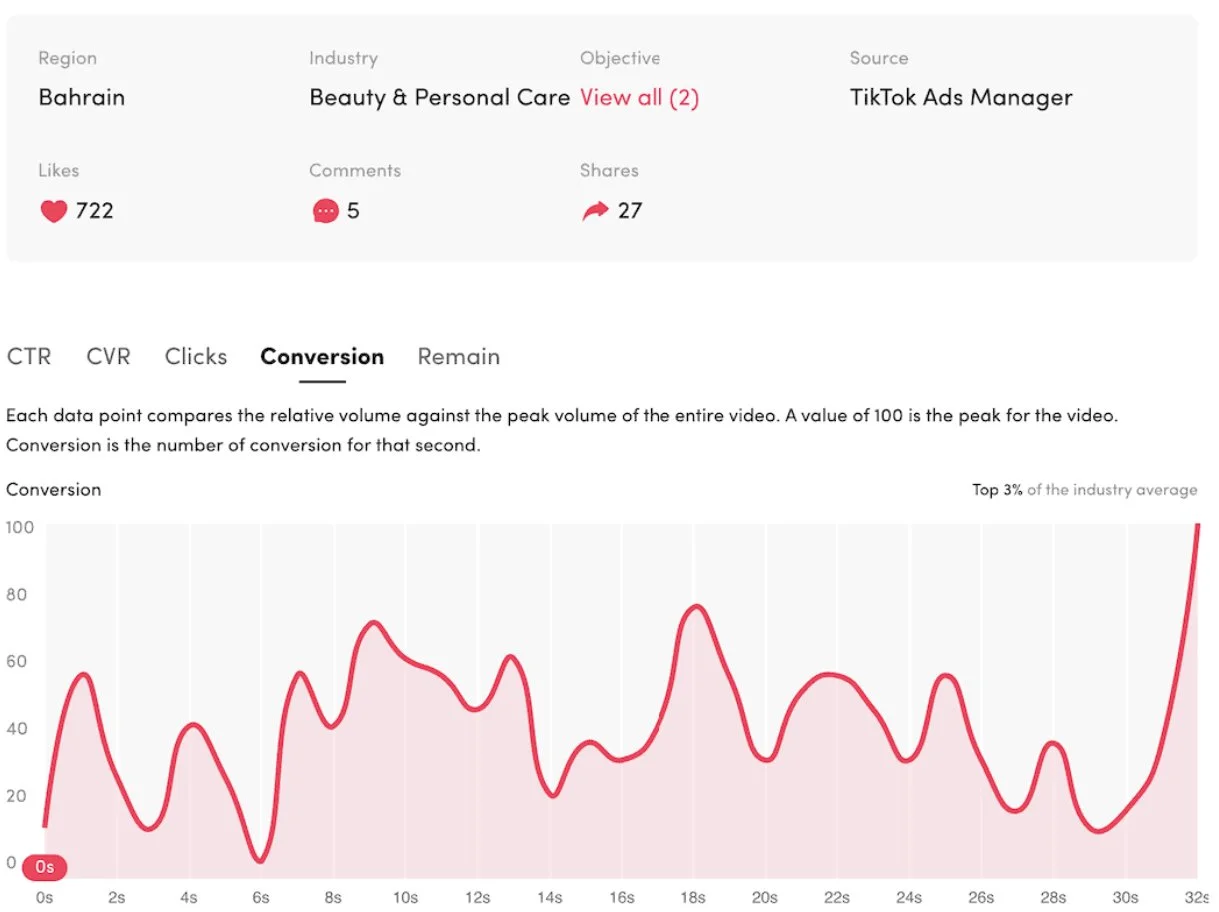Open the Clicks tab

tap(196, 357)
